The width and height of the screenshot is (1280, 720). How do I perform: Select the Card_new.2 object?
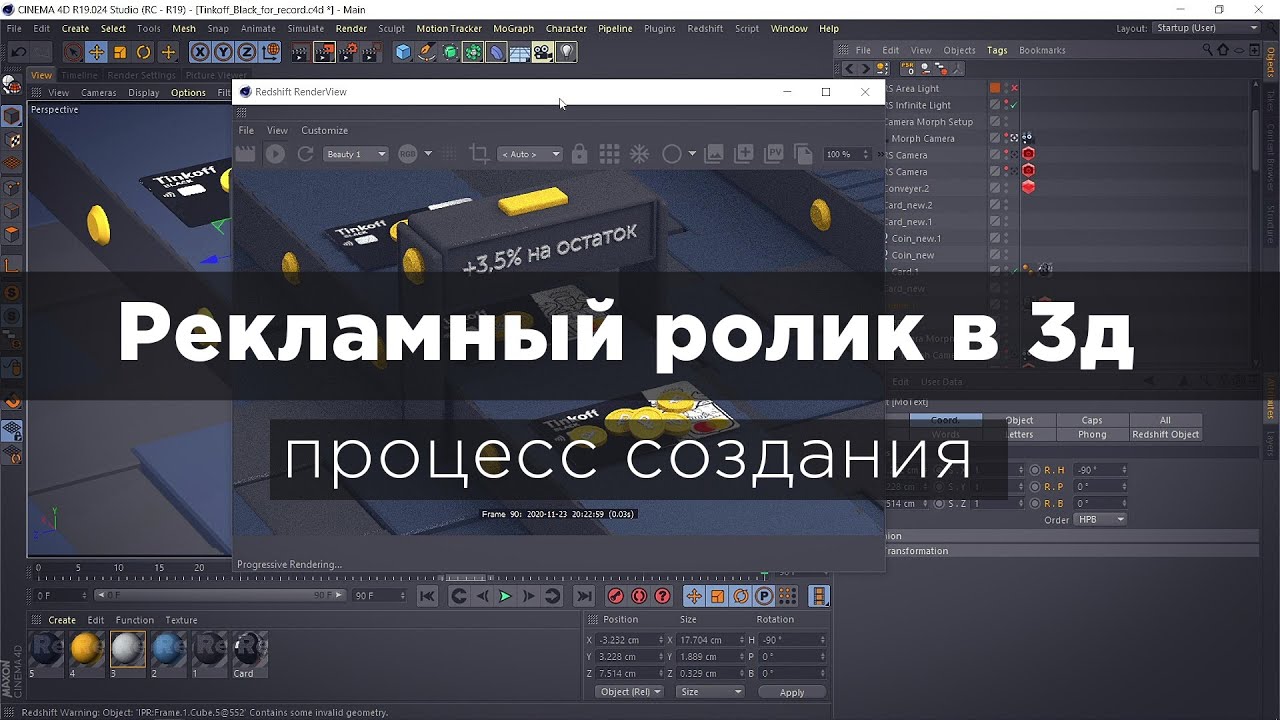coord(908,205)
